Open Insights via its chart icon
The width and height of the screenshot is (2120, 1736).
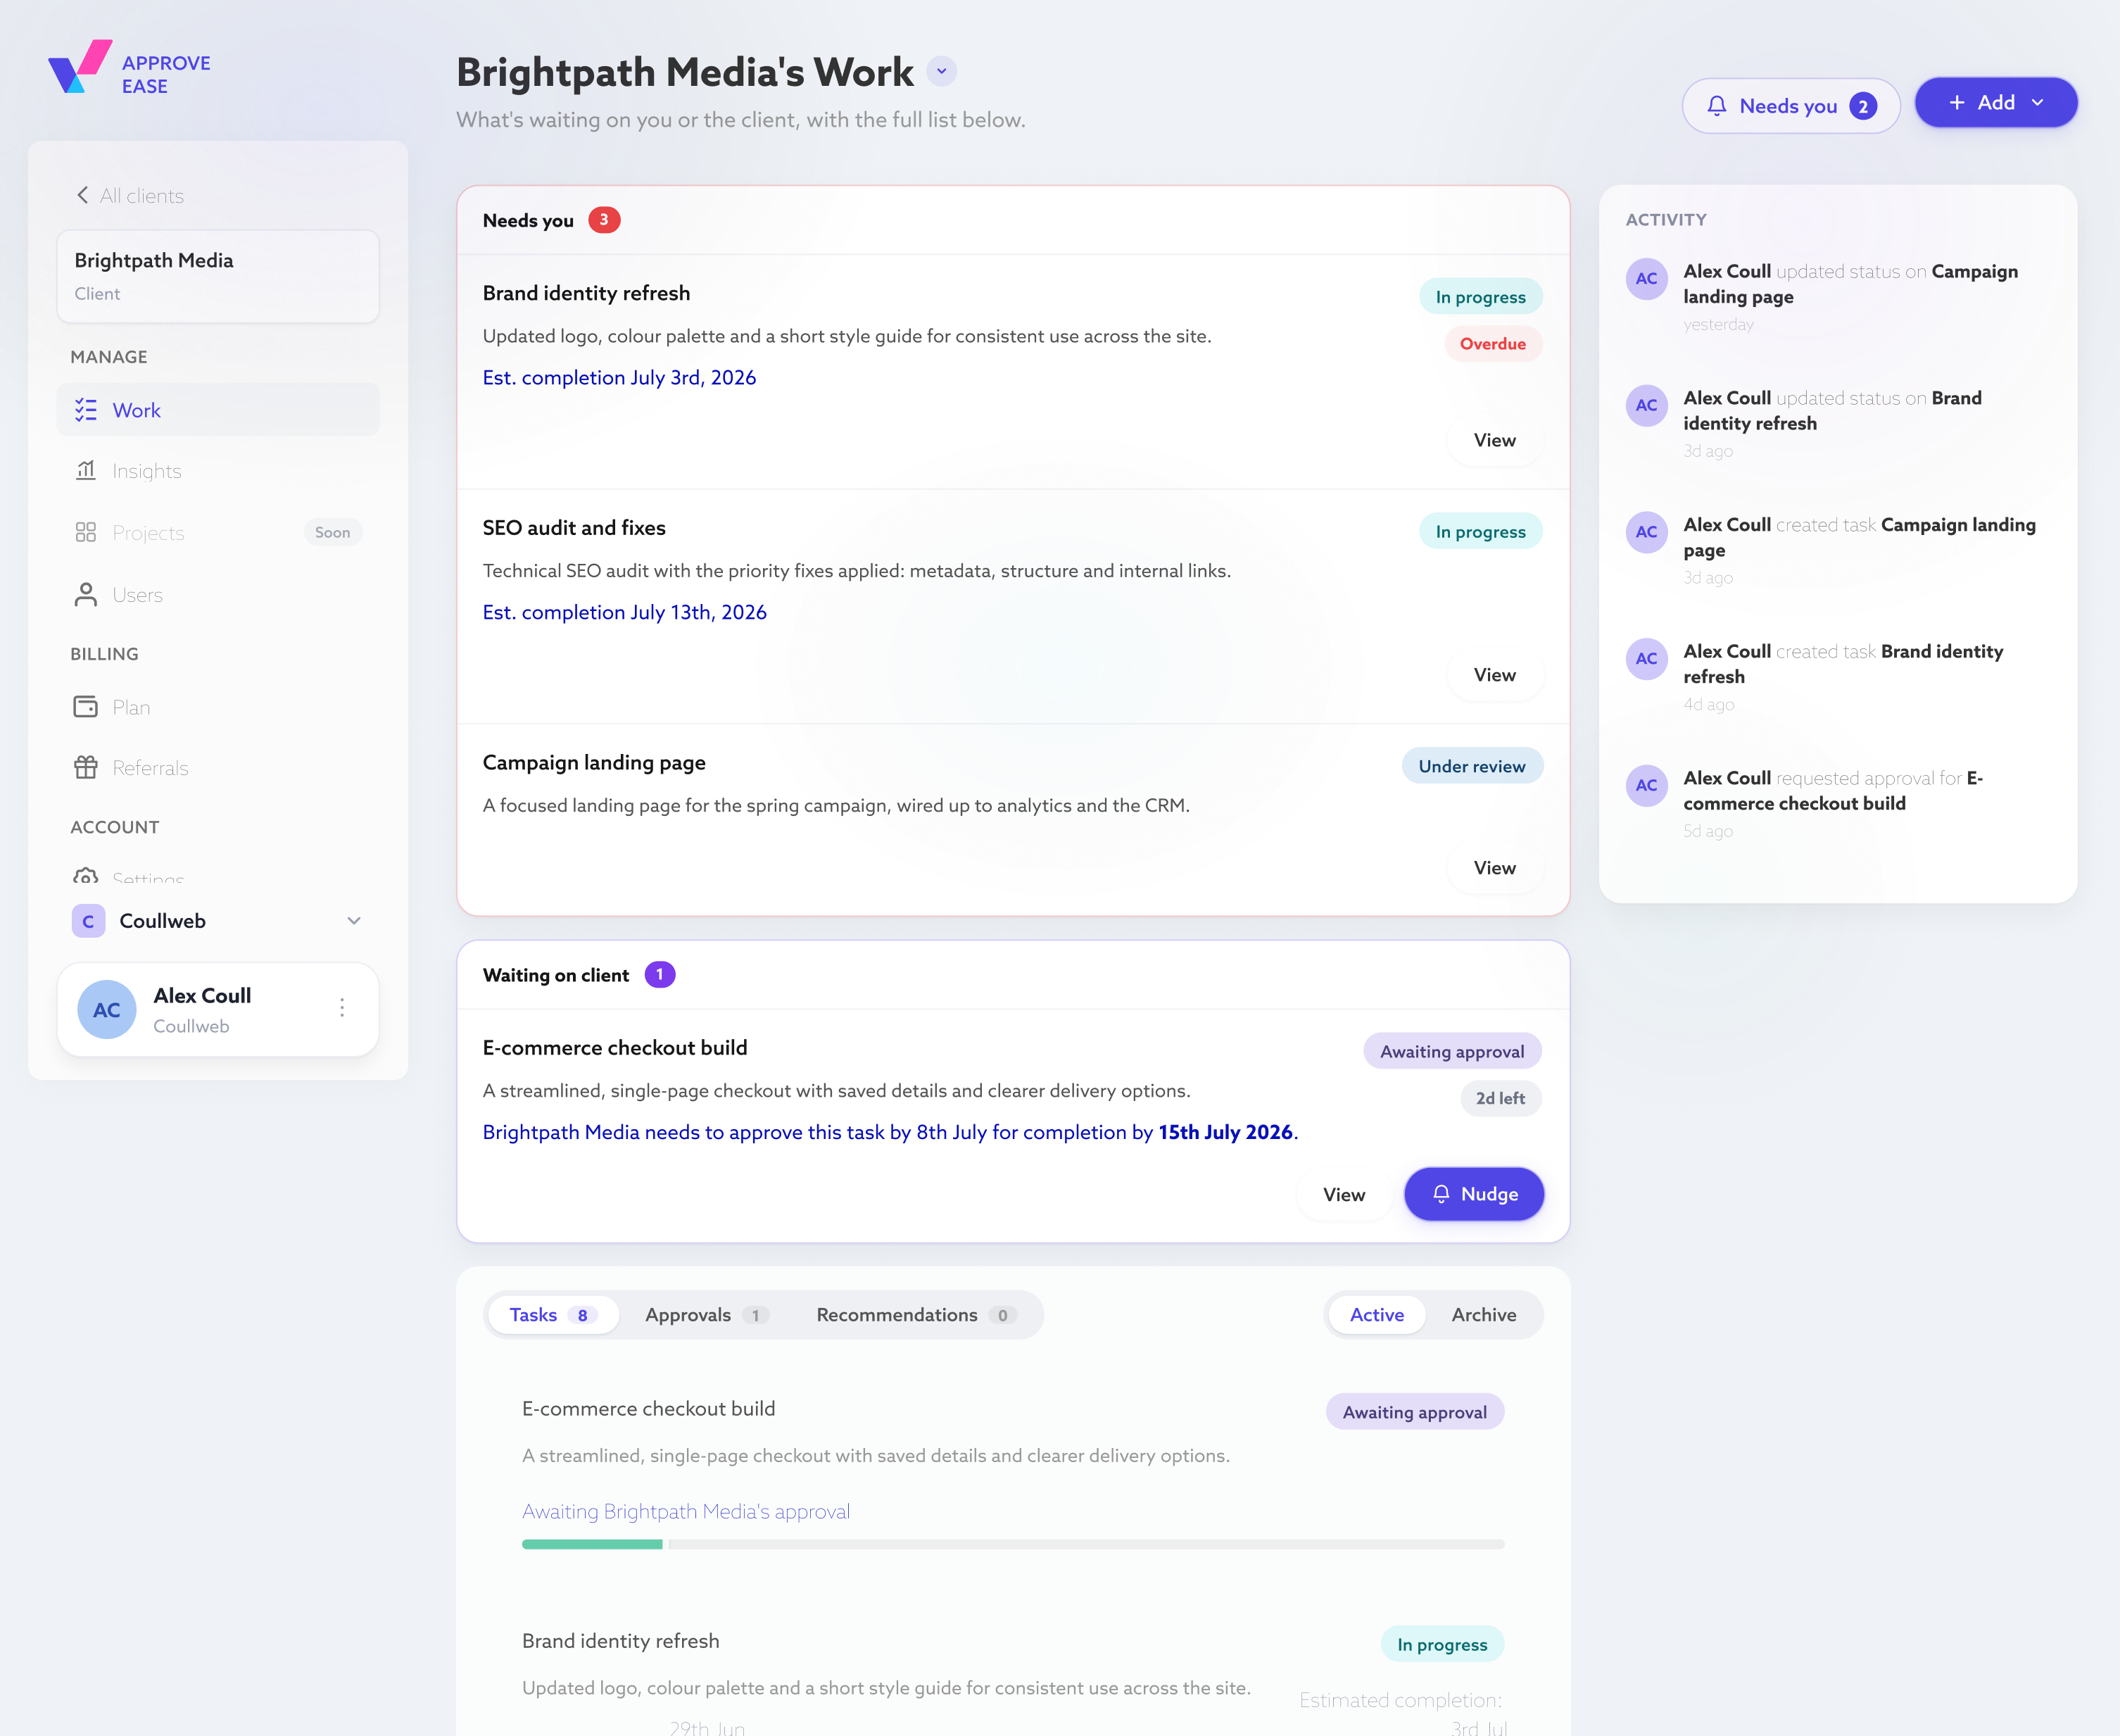pos(86,470)
